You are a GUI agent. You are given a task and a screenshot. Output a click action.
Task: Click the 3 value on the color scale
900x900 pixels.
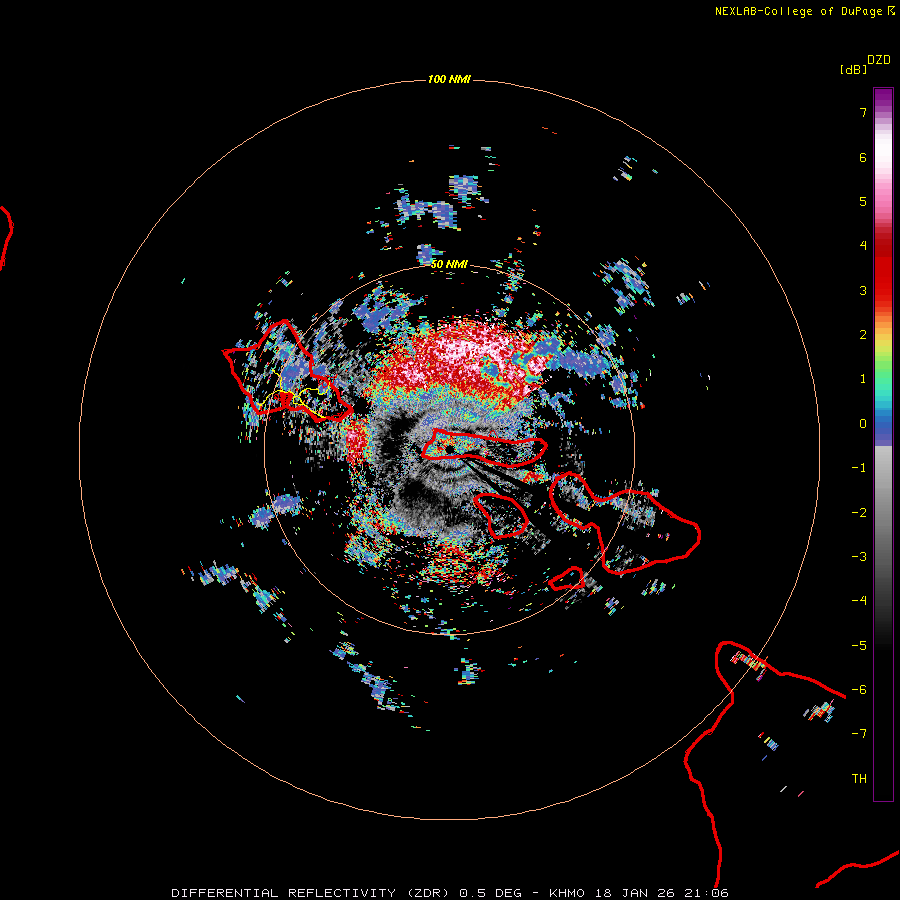click(863, 290)
